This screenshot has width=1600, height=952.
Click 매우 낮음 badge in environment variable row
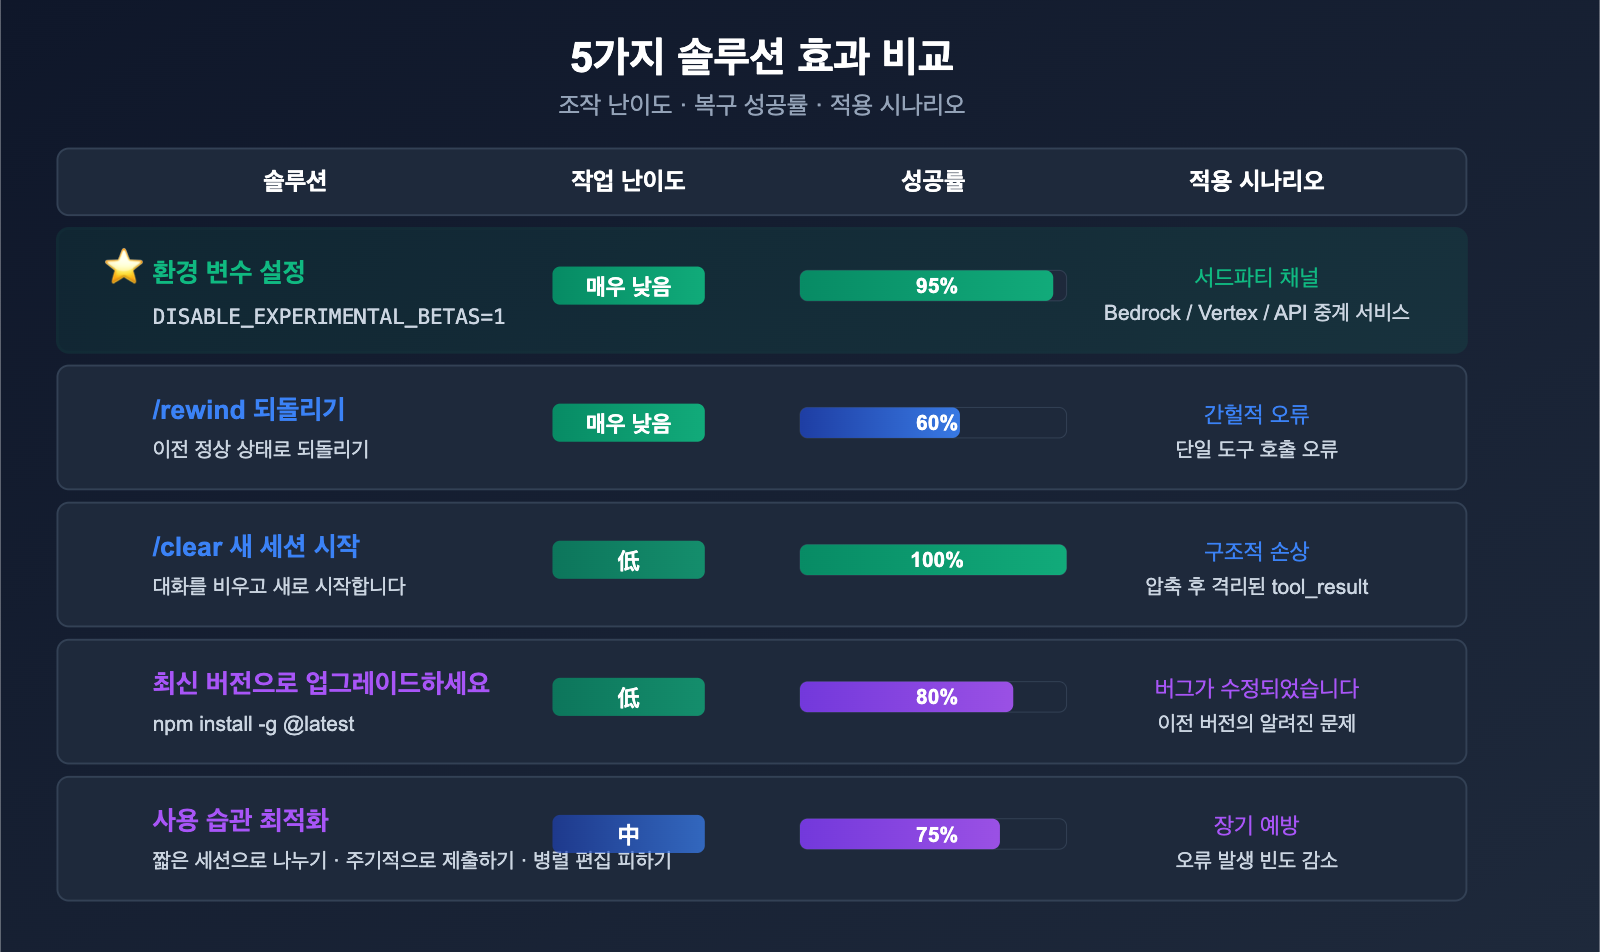coord(628,286)
